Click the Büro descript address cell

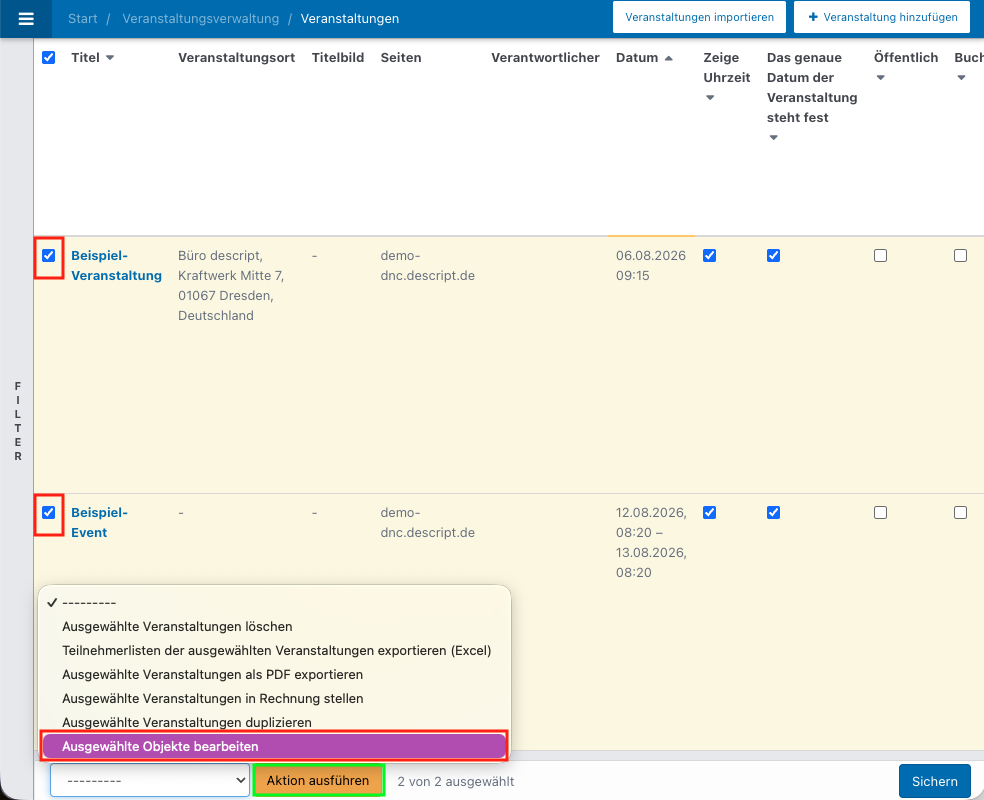point(231,285)
